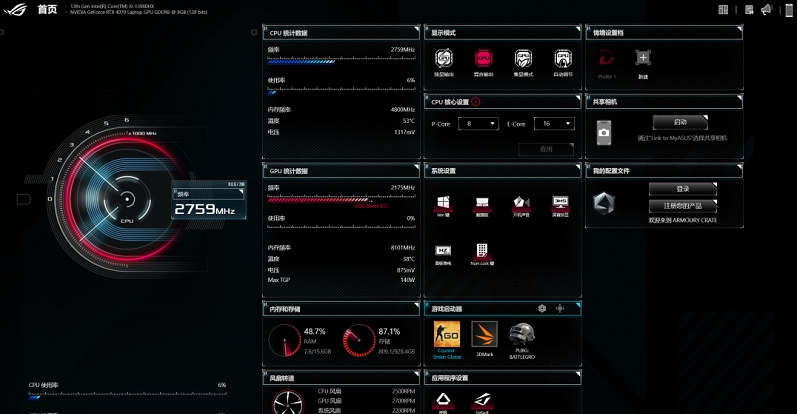The width and height of the screenshot is (798, 414).
Task: Toggle the touchpad setting
Action: [x=482, y=205]
